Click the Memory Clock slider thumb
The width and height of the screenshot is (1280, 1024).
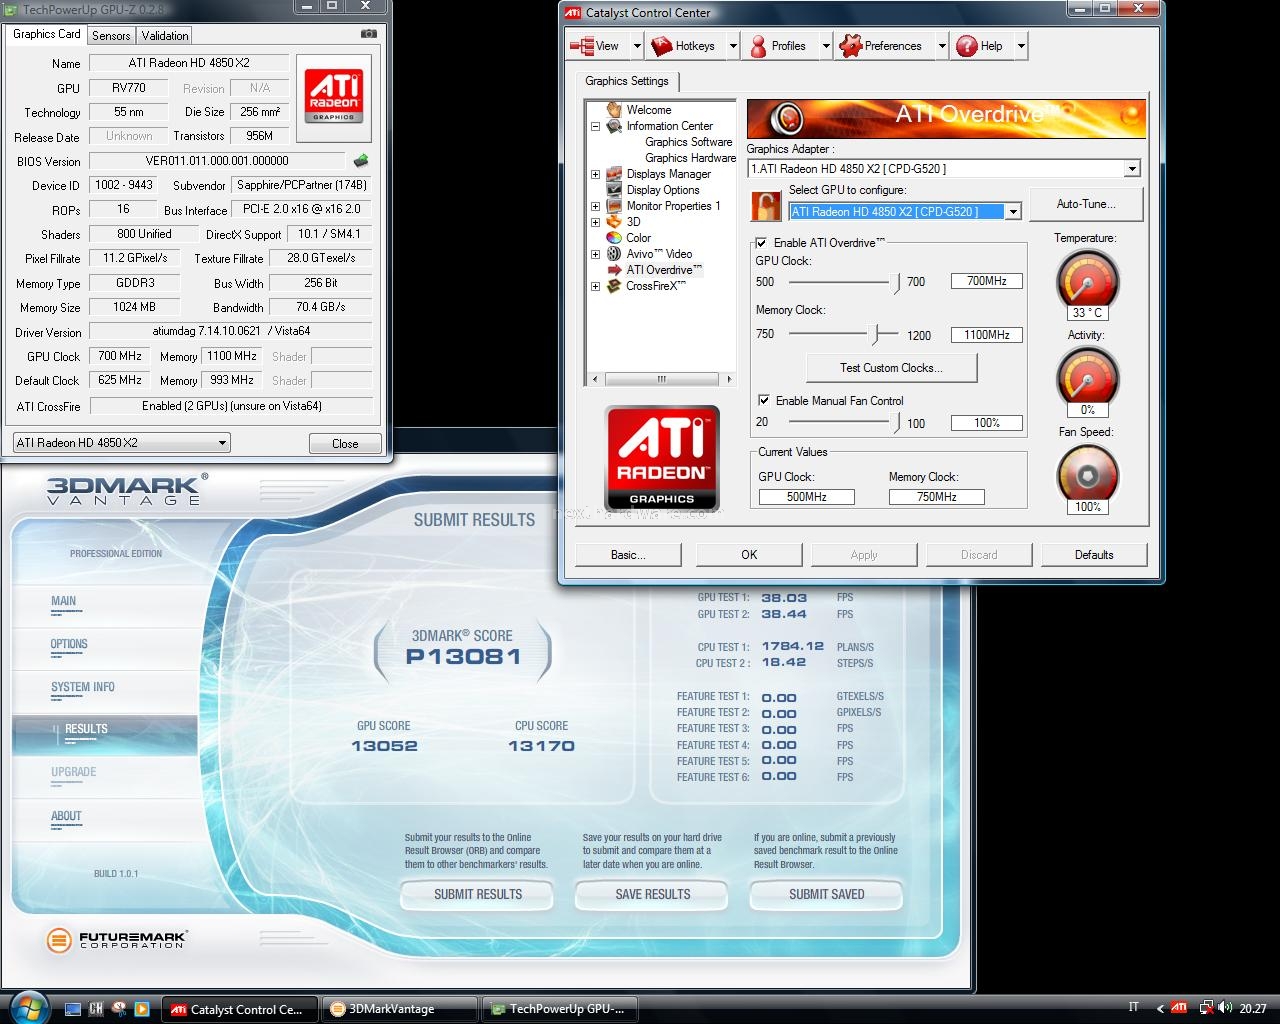[x=876, y=334]
